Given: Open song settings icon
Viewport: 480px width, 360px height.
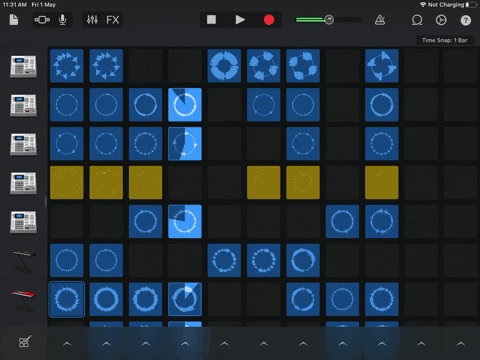Looking at the screenshot, I should pyautogui.click(x=441, y=20).
